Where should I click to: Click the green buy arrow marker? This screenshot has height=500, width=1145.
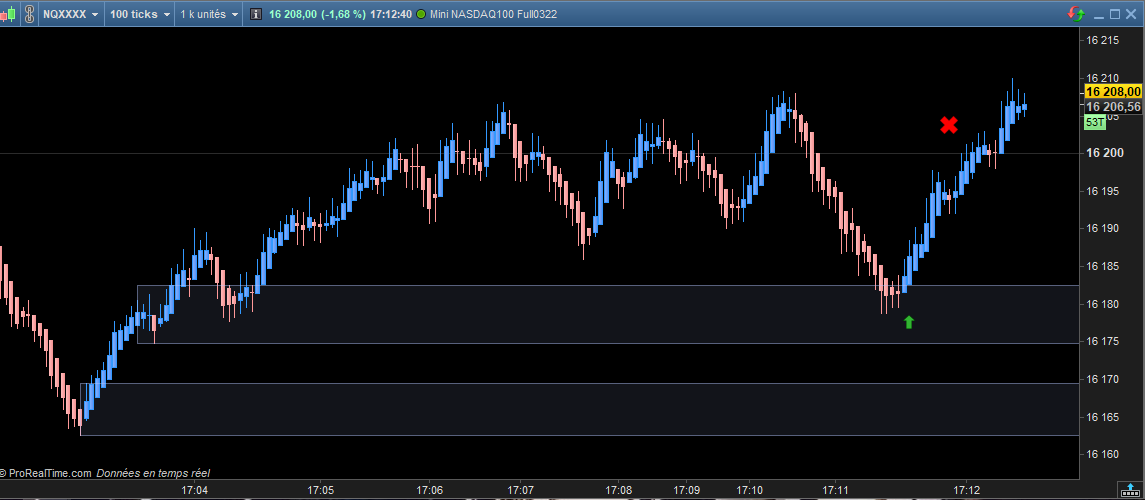(908, 322)
